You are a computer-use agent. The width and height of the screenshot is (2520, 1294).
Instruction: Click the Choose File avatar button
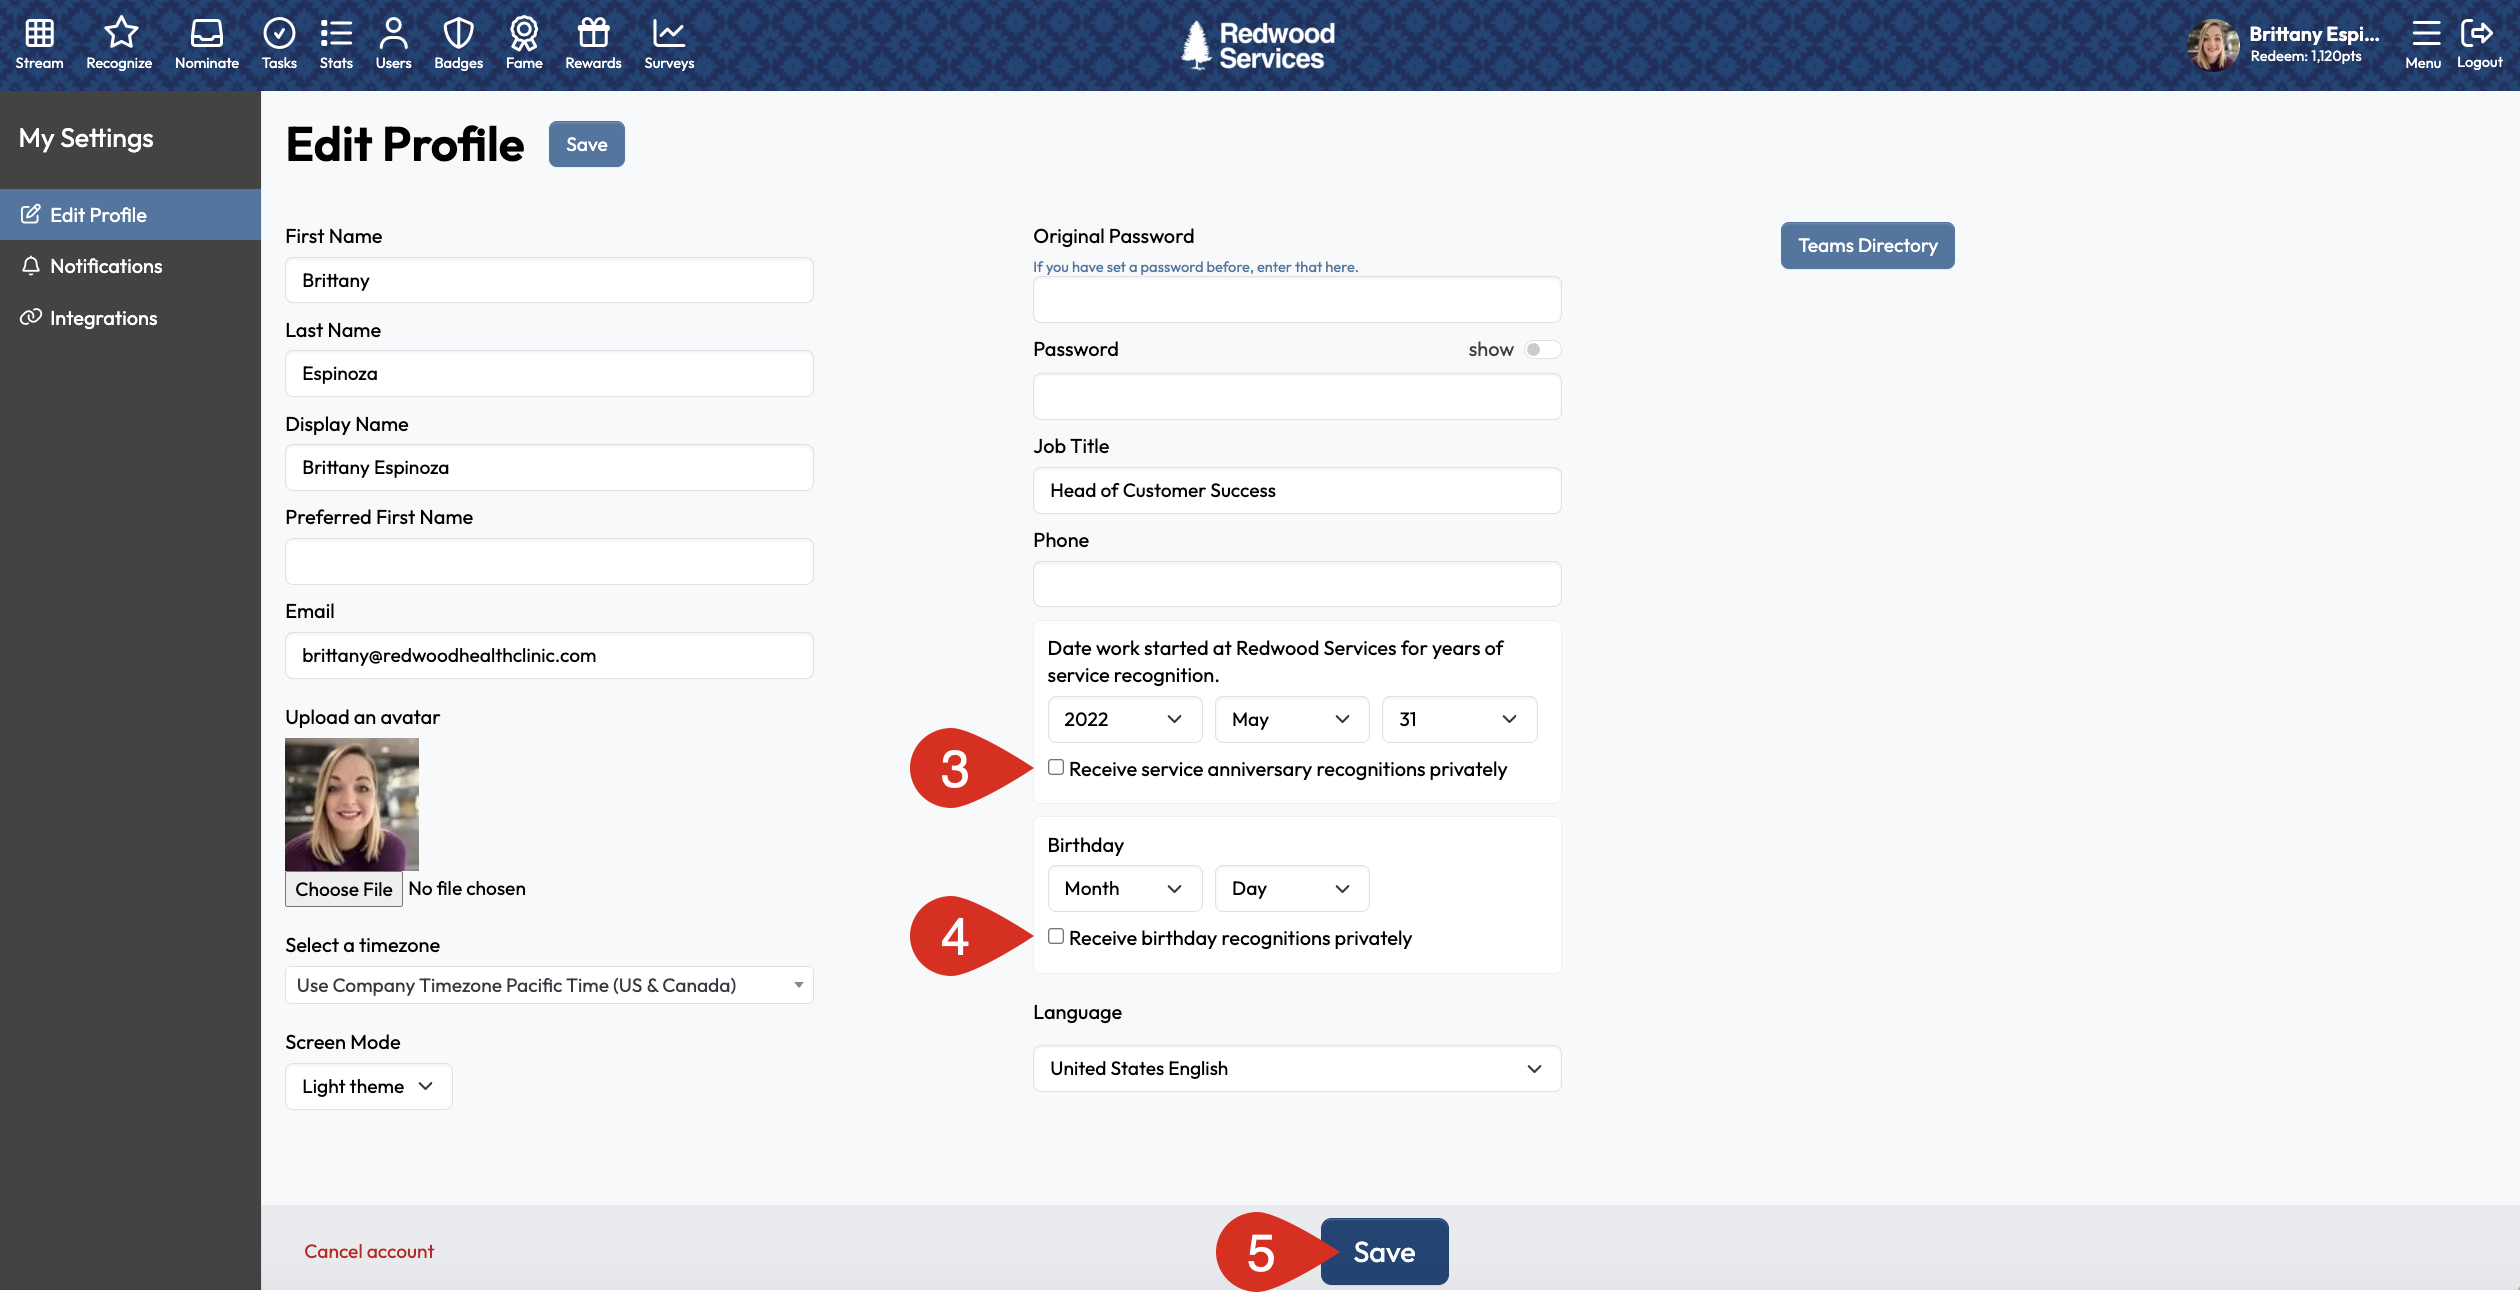344,889
